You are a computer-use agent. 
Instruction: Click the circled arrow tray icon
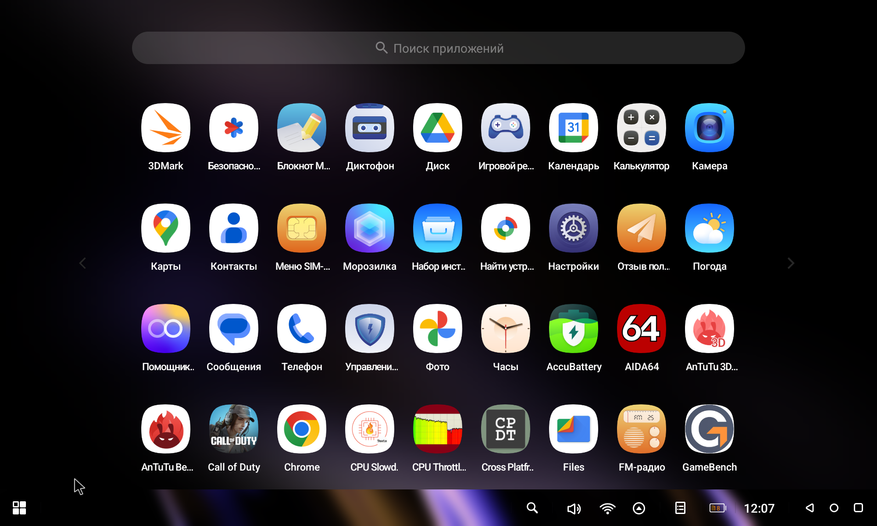639,508
